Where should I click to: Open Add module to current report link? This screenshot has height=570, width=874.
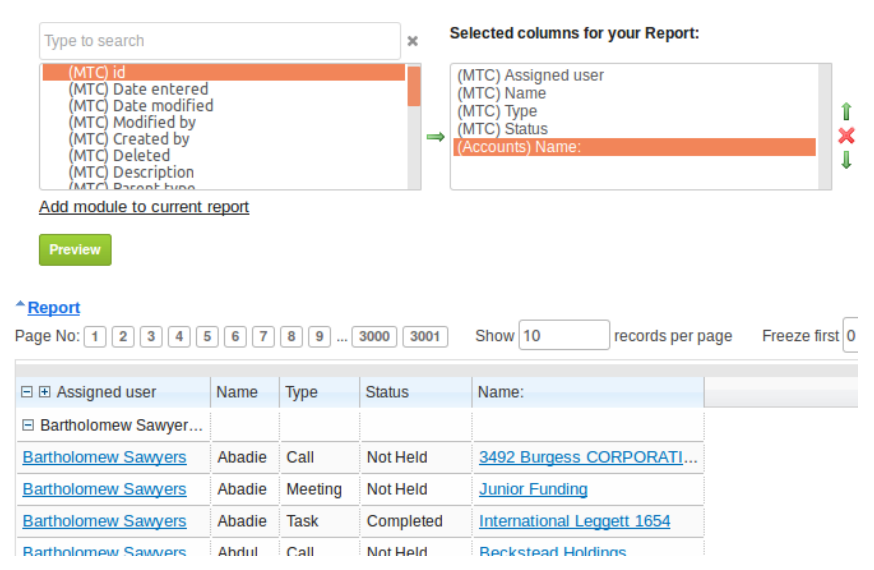coord(144,207)
